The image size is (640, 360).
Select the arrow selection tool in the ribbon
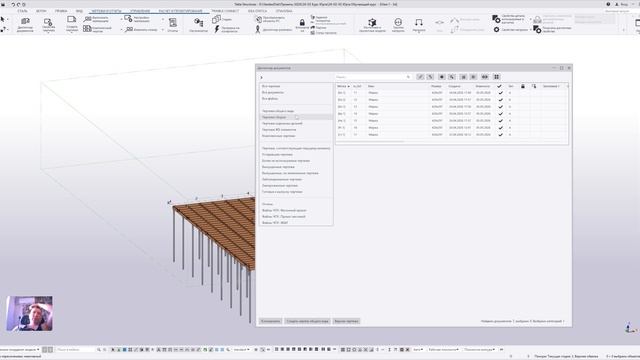click(3, 19)
